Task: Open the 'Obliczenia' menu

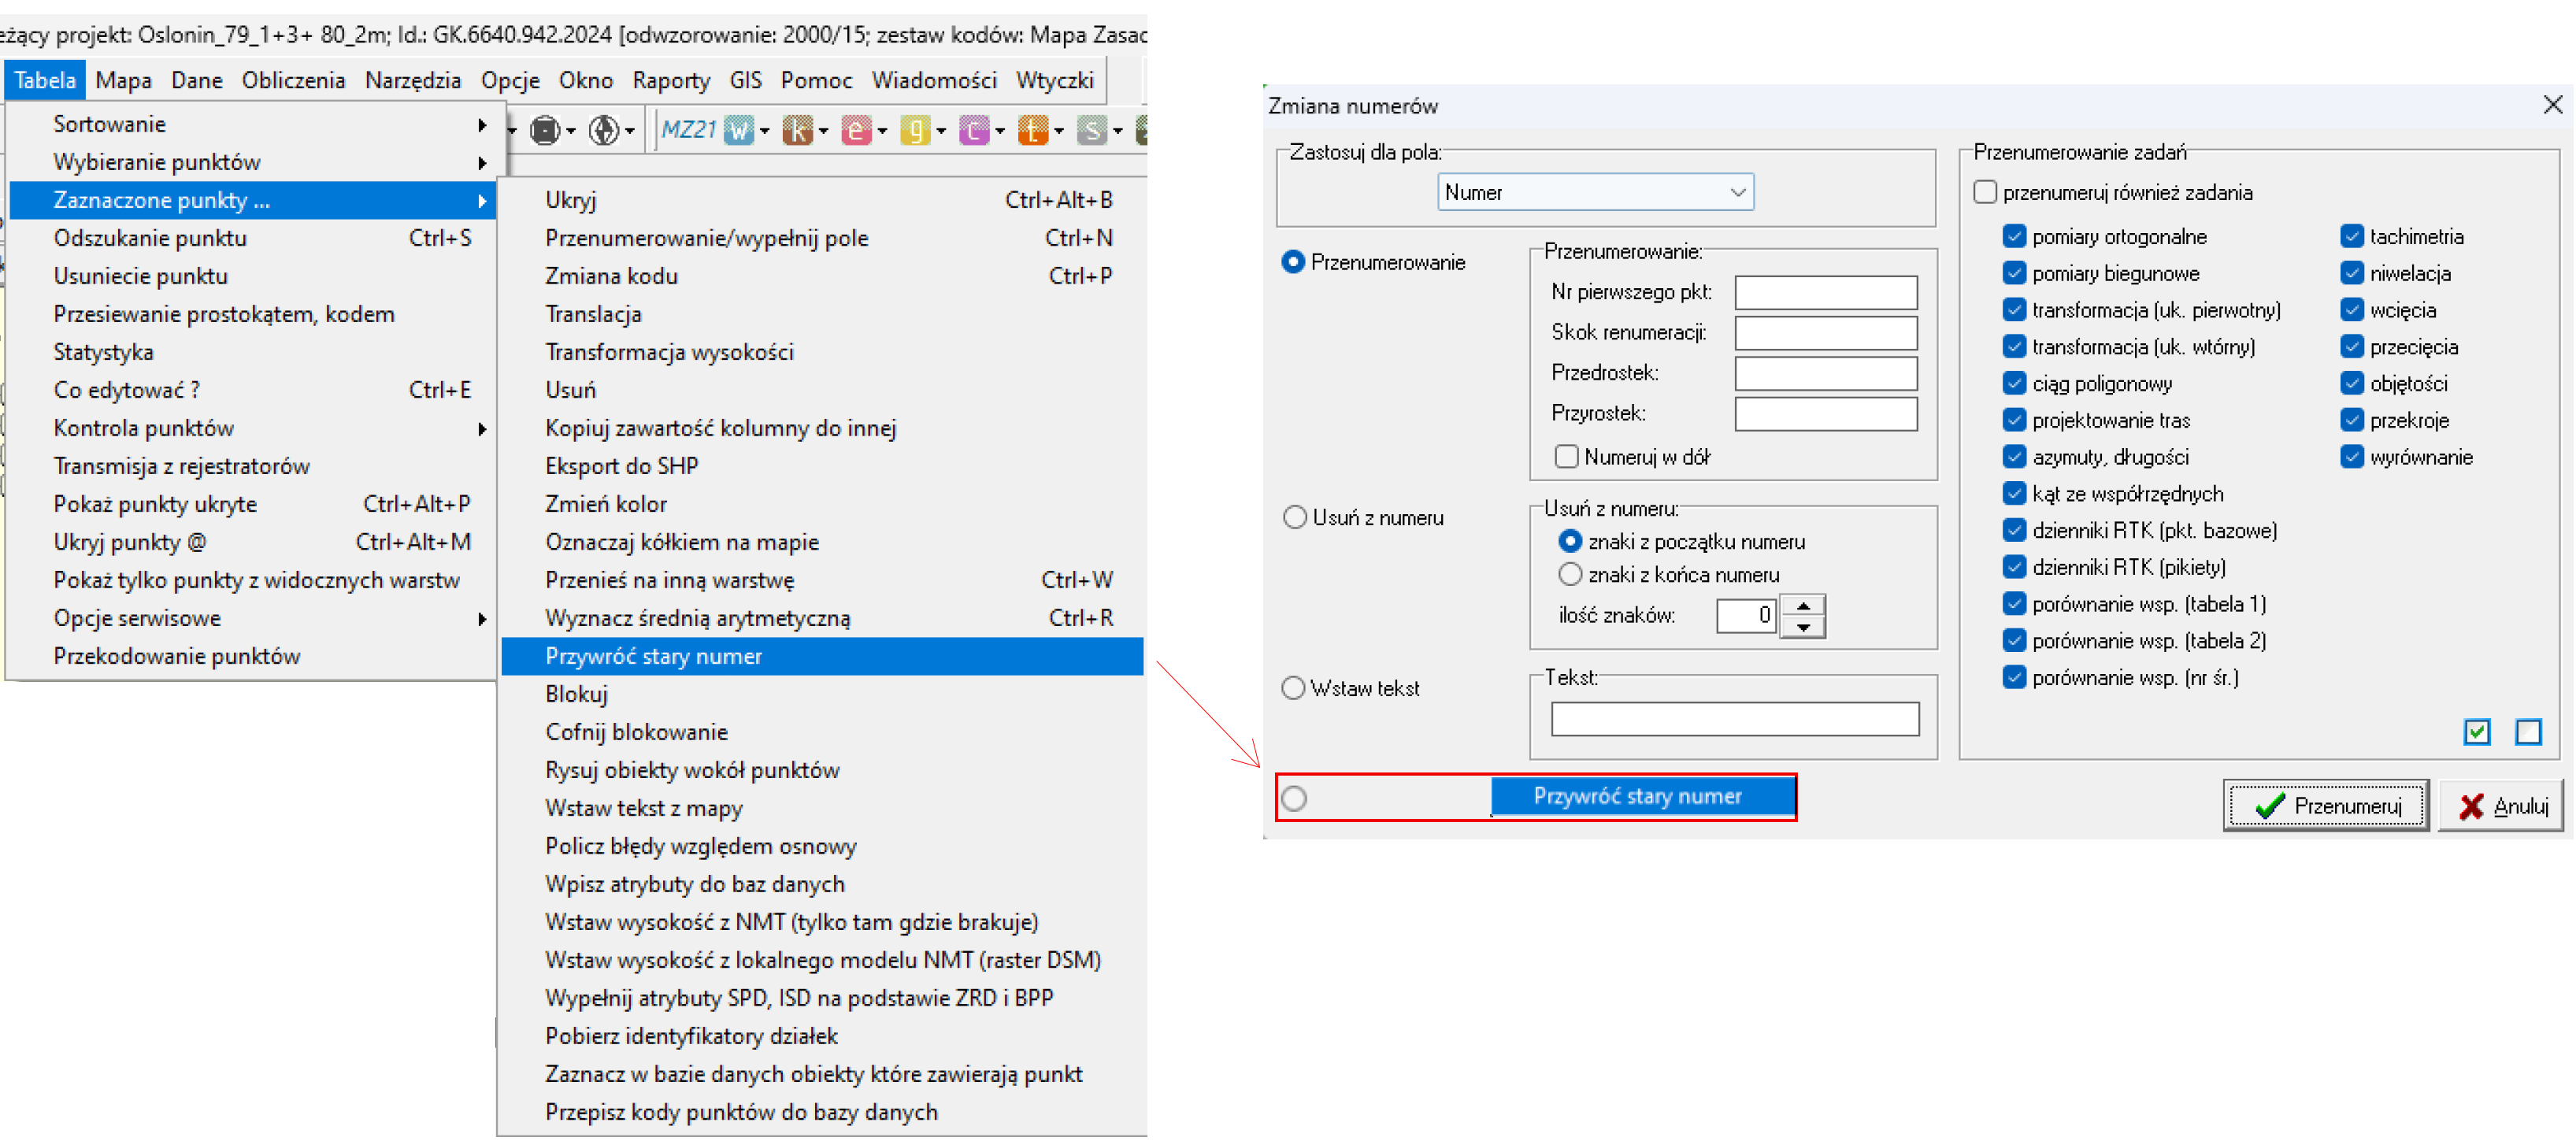Action: tap(293, 80)
